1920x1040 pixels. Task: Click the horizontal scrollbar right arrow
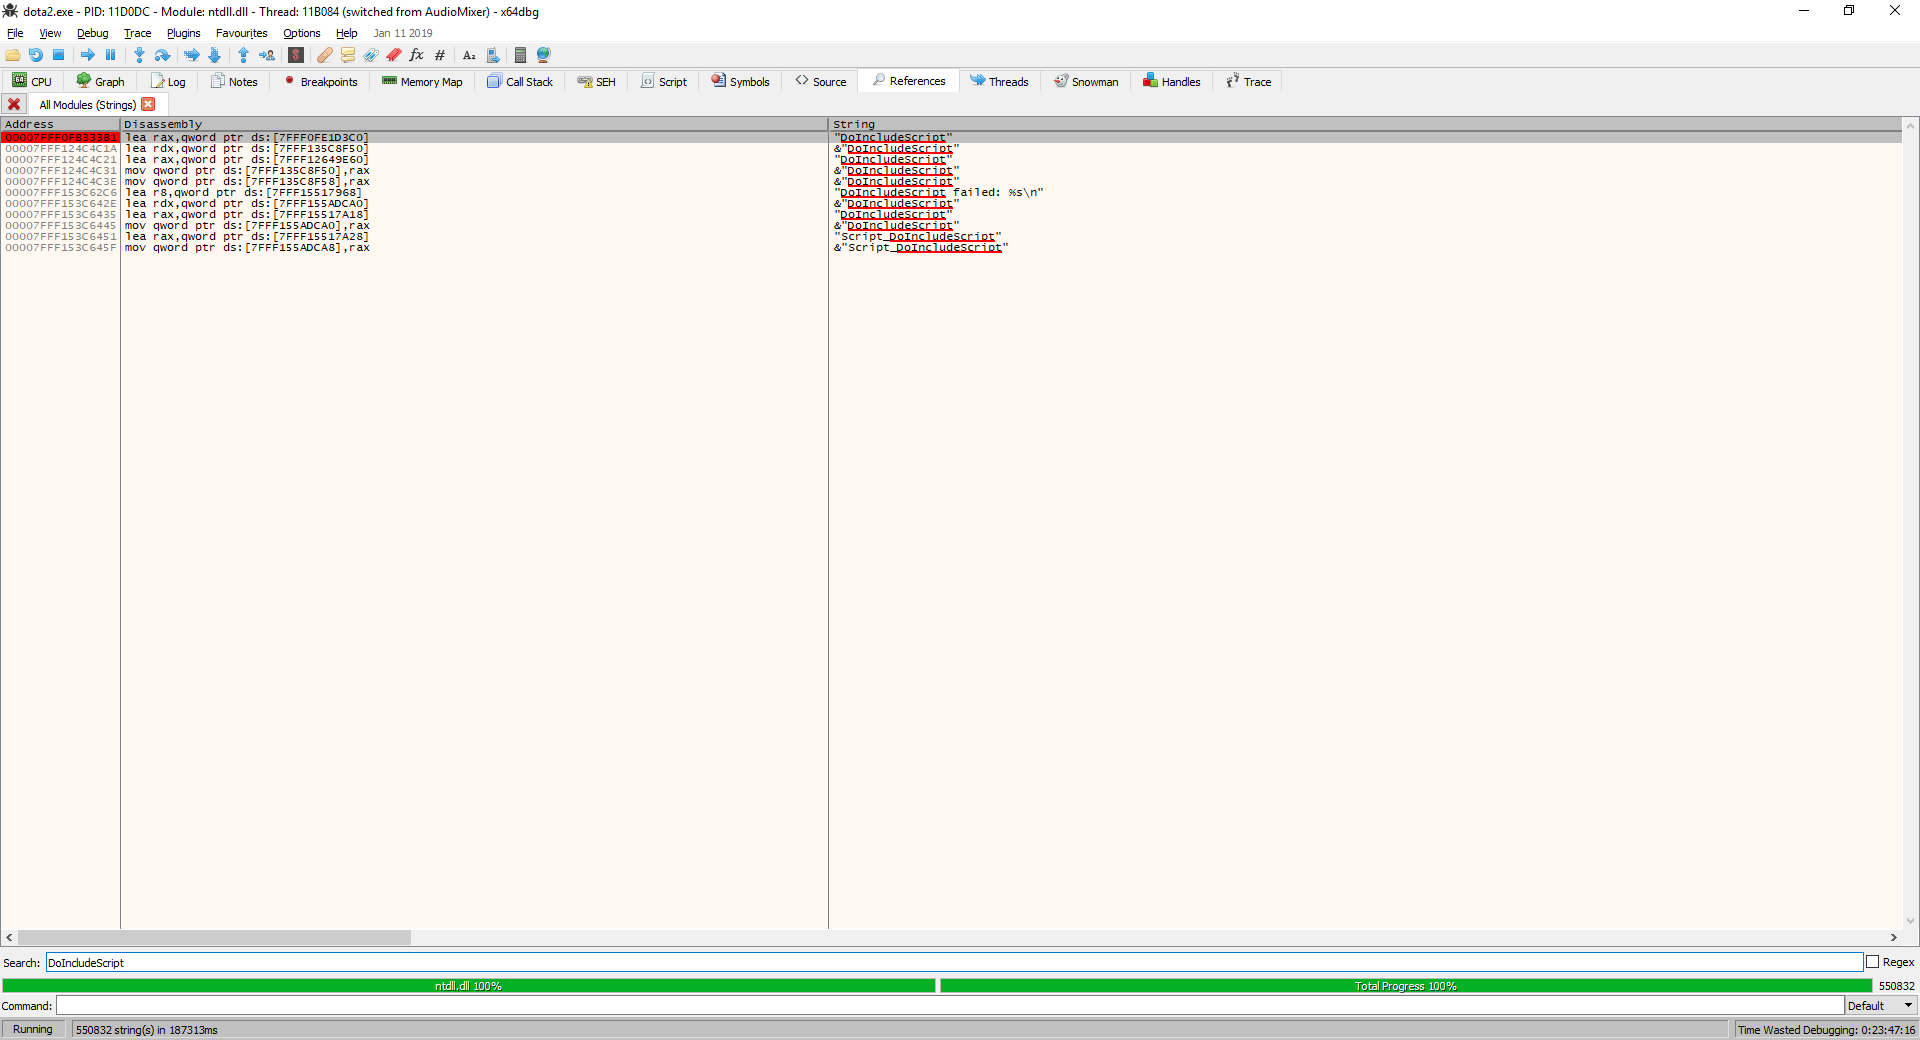pos(1893,937)
